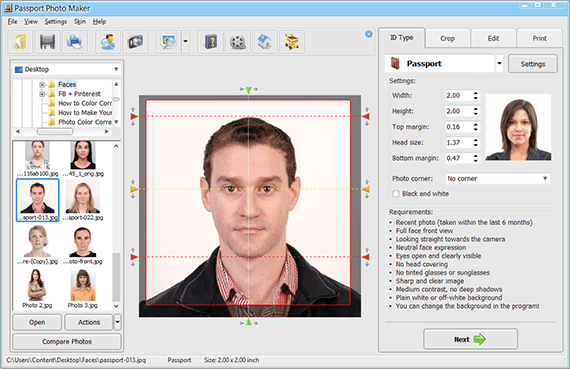Viewport: 570px width, 369px height.
Task: Switch to the Print tab
Action: (539, 38)
